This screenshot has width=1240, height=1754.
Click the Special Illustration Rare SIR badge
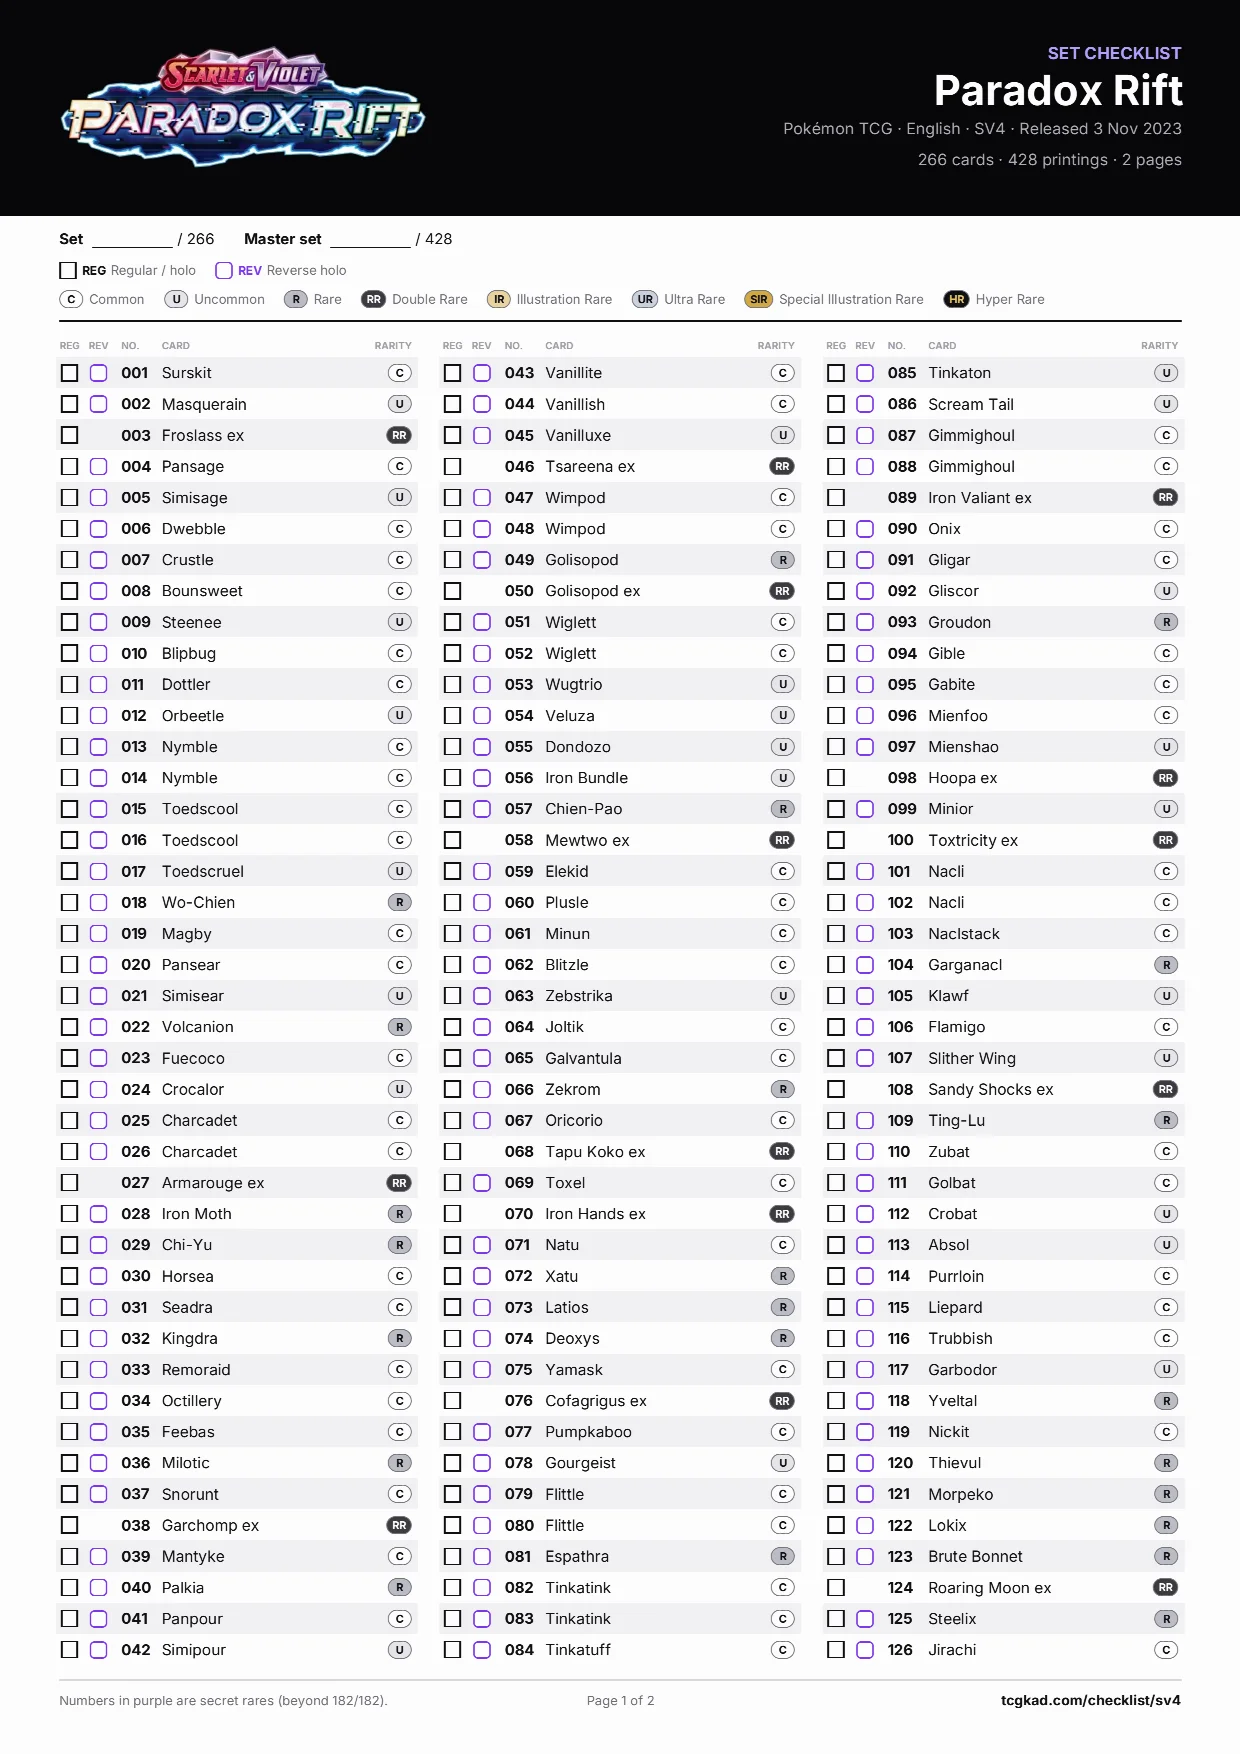coord(759,299)
